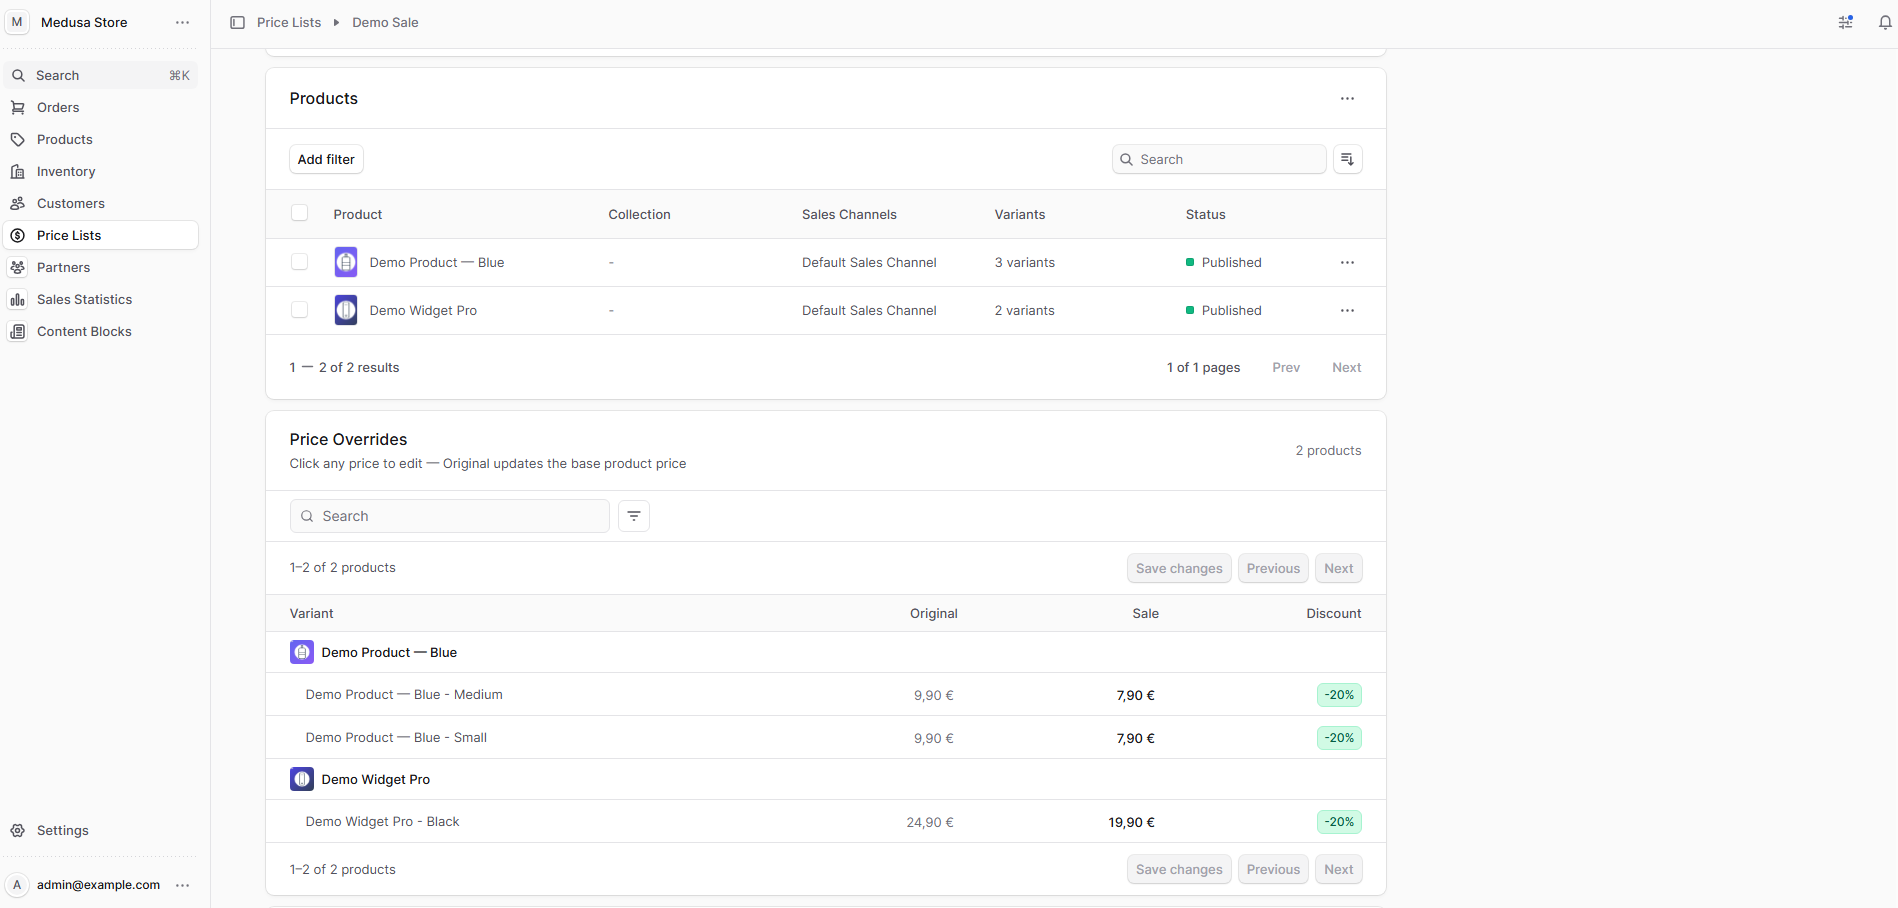Click '3 variants' in Demo Product — Blue row
The height and width of the screenshot is (908, 1898).
(x=1025, y=262)
